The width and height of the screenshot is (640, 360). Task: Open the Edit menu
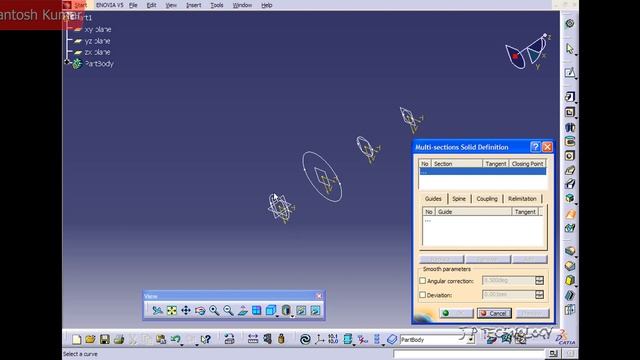pyautogui.click(x=151, y=5)
